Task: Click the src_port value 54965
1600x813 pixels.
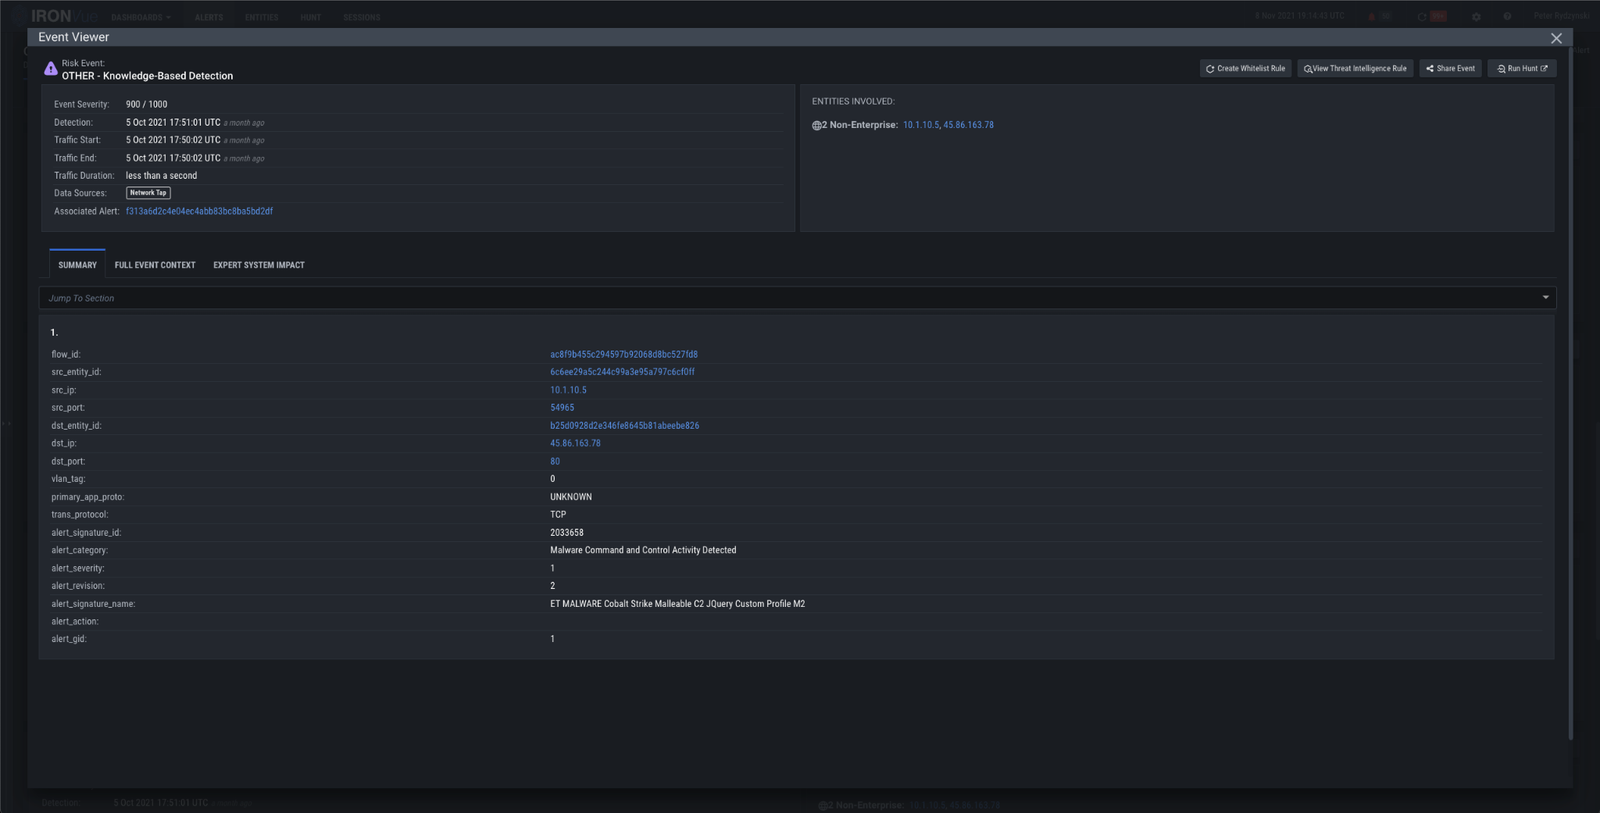Action: click(x=562, y=408)
